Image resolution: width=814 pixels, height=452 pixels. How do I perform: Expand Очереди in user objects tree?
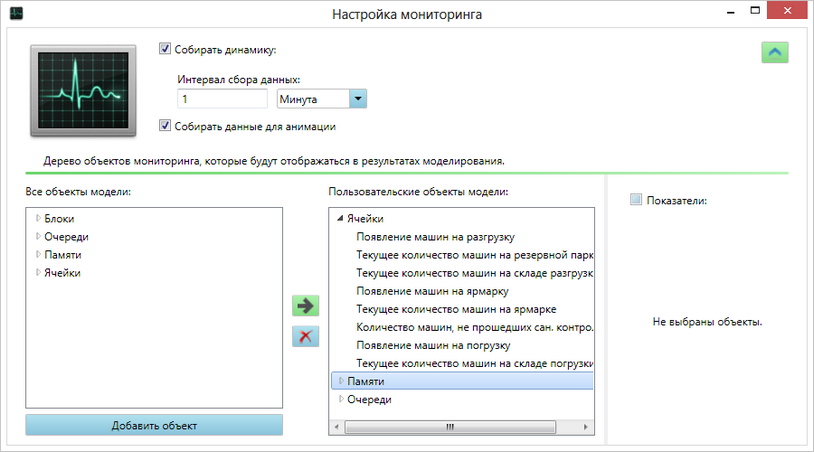[341, 399]
